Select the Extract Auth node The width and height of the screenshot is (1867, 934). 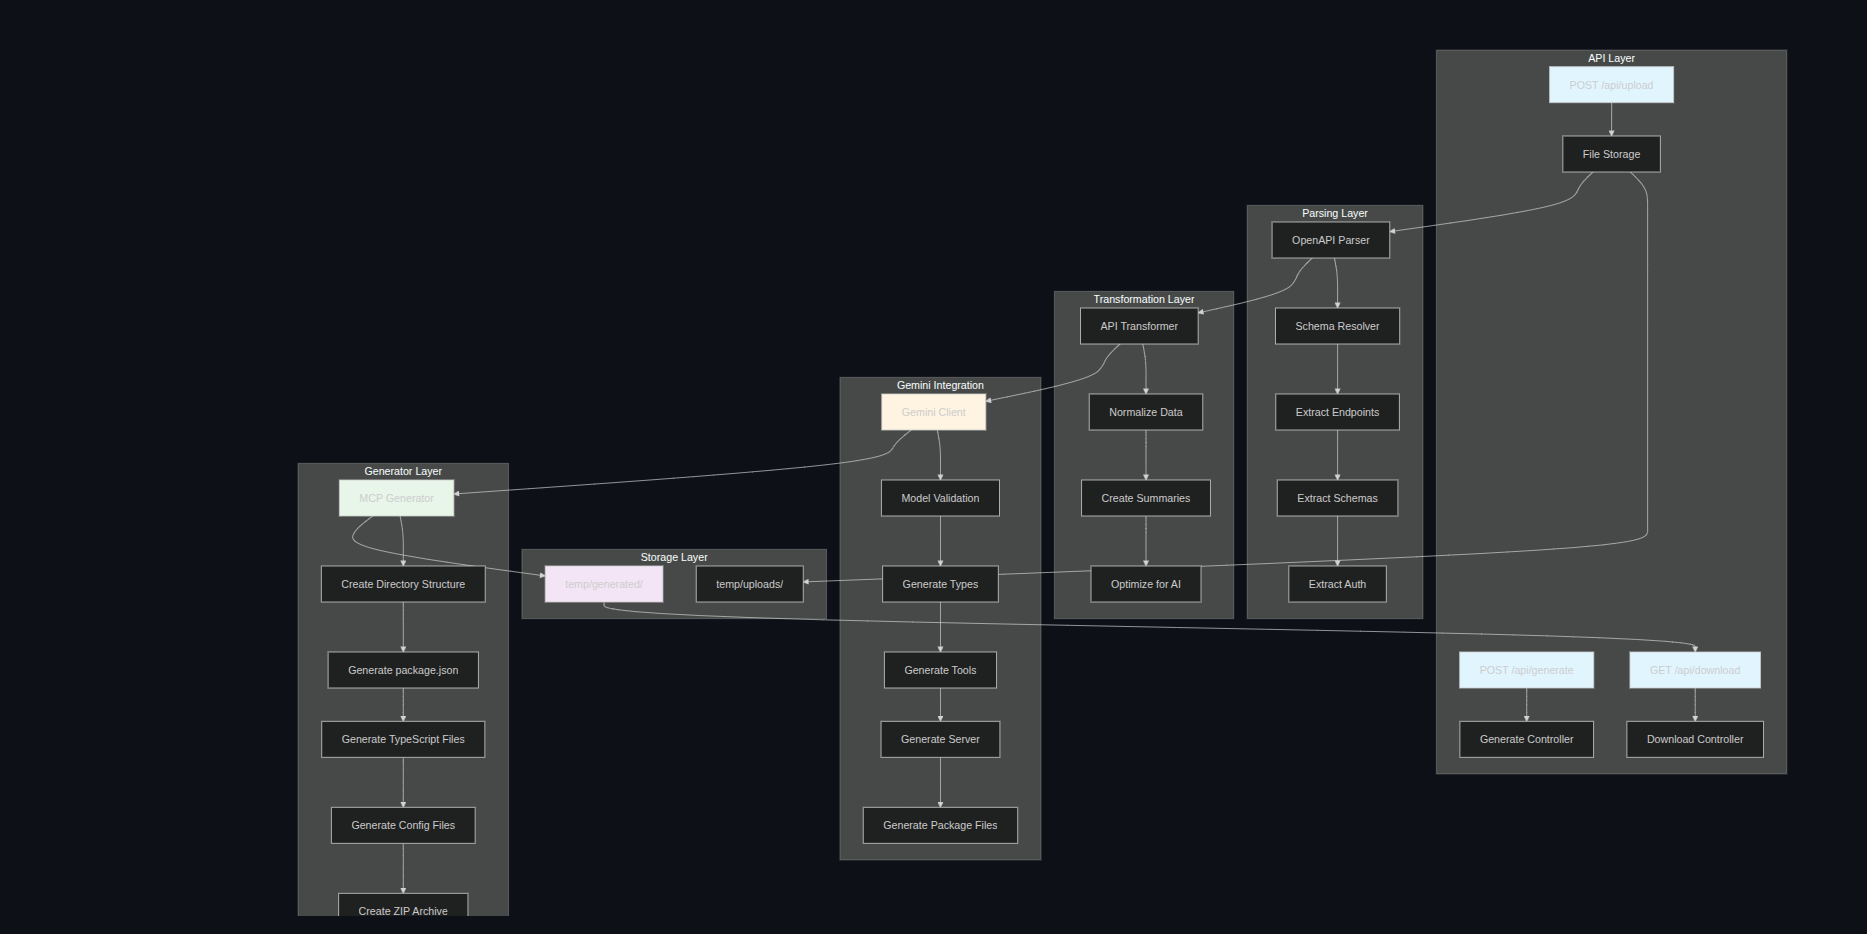[x=1337, y=584]
